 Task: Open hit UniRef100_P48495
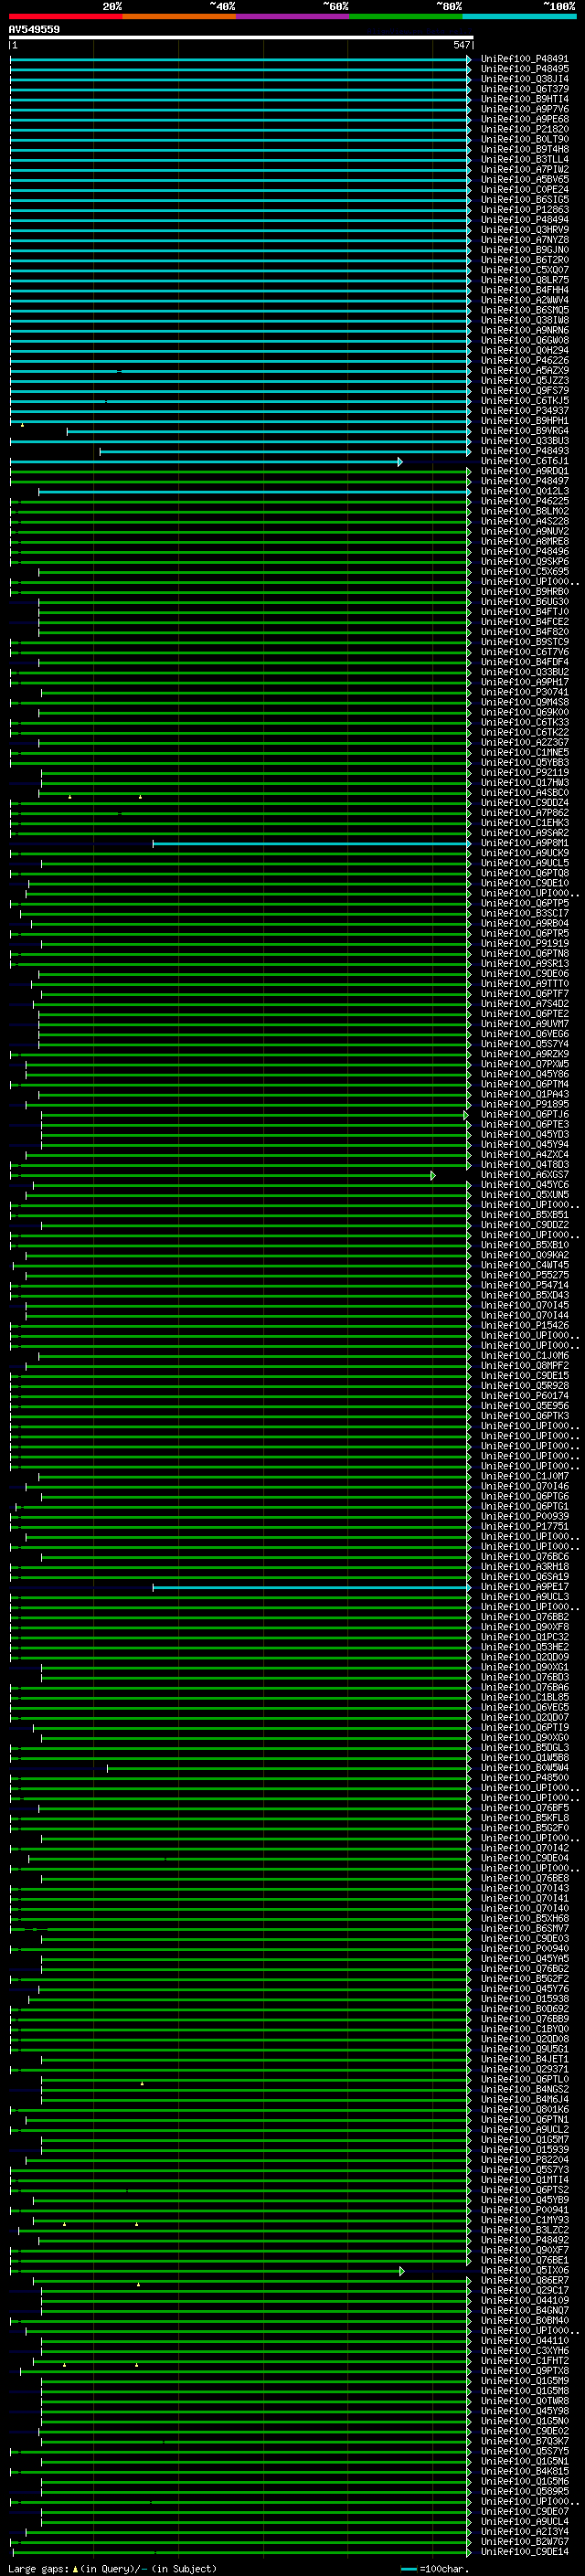click(525, 69)
